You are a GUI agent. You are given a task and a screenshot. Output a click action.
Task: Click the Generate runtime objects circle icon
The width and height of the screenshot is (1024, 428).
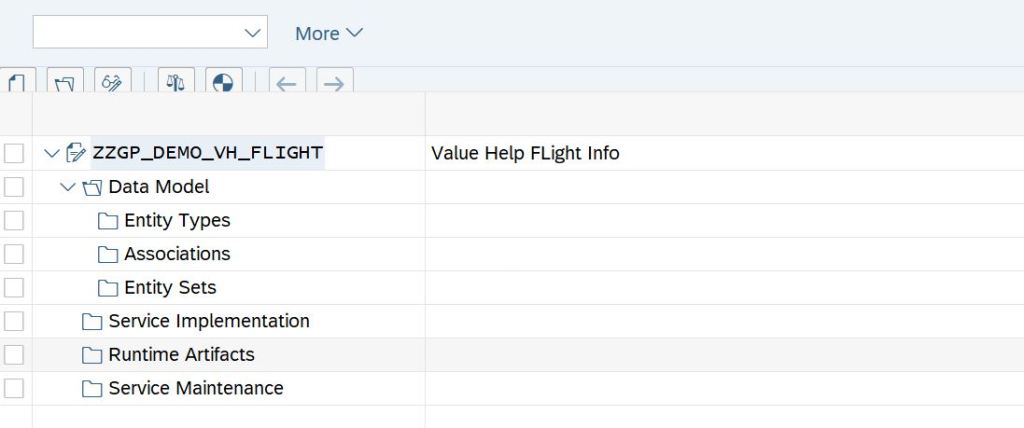(x=223, y=82)
